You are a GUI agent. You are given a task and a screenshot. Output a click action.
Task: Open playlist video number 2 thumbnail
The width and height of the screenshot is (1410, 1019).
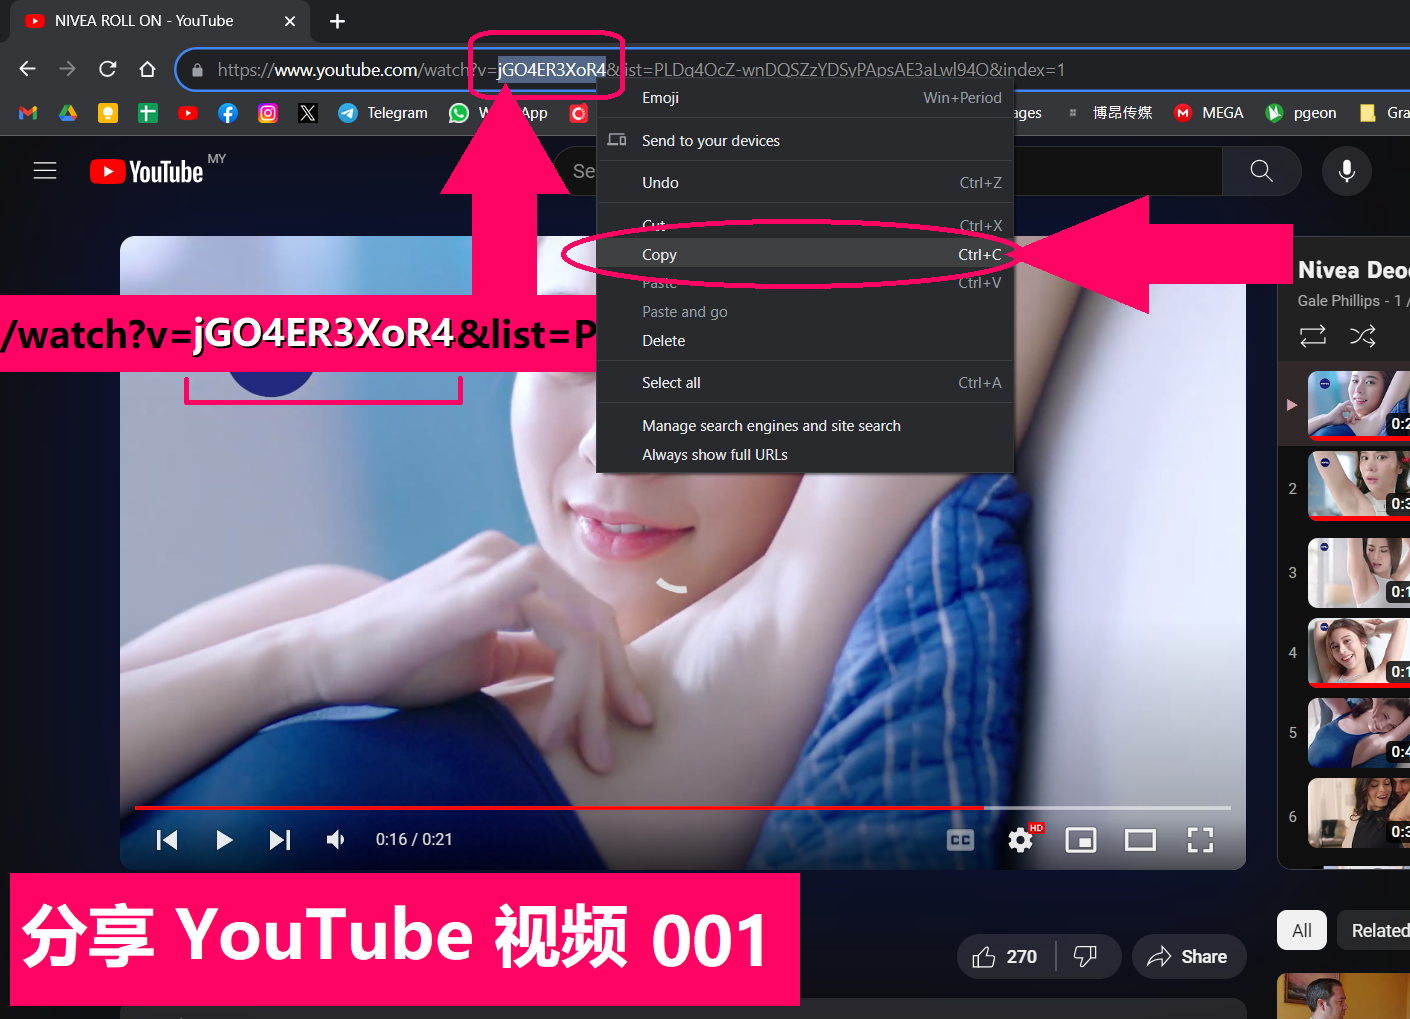click(1359, 486)
